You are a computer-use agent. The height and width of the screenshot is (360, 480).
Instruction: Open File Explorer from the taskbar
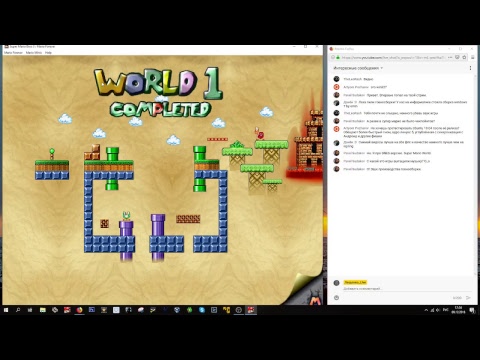[43, 310]
